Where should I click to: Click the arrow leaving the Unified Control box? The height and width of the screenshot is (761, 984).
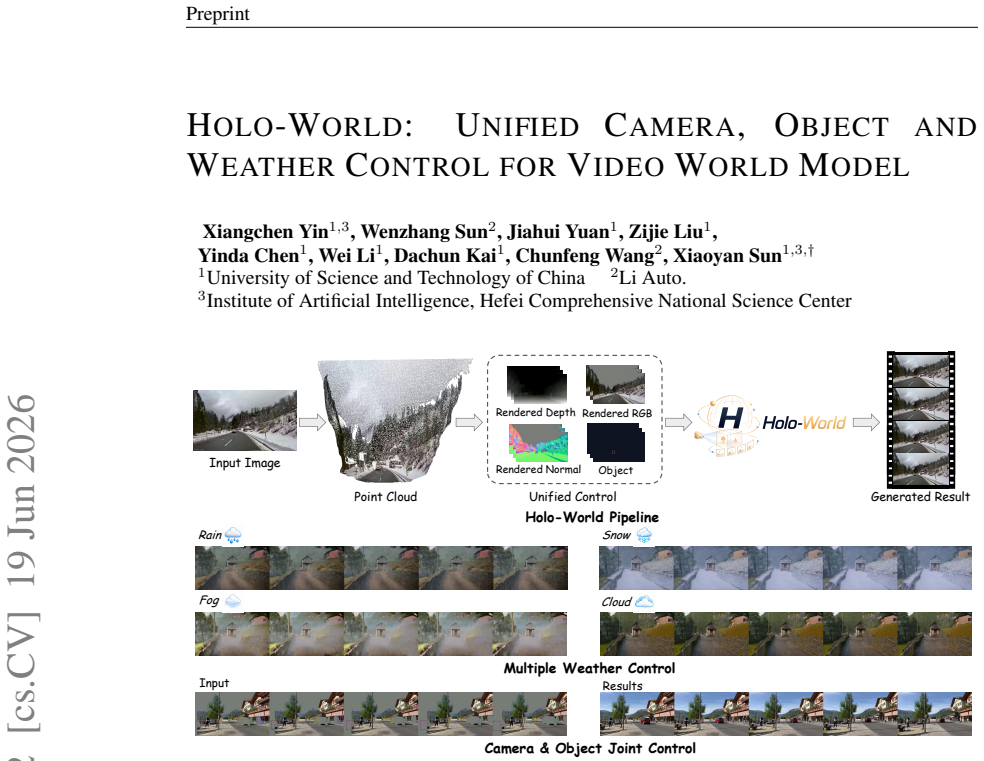[678, 422]
